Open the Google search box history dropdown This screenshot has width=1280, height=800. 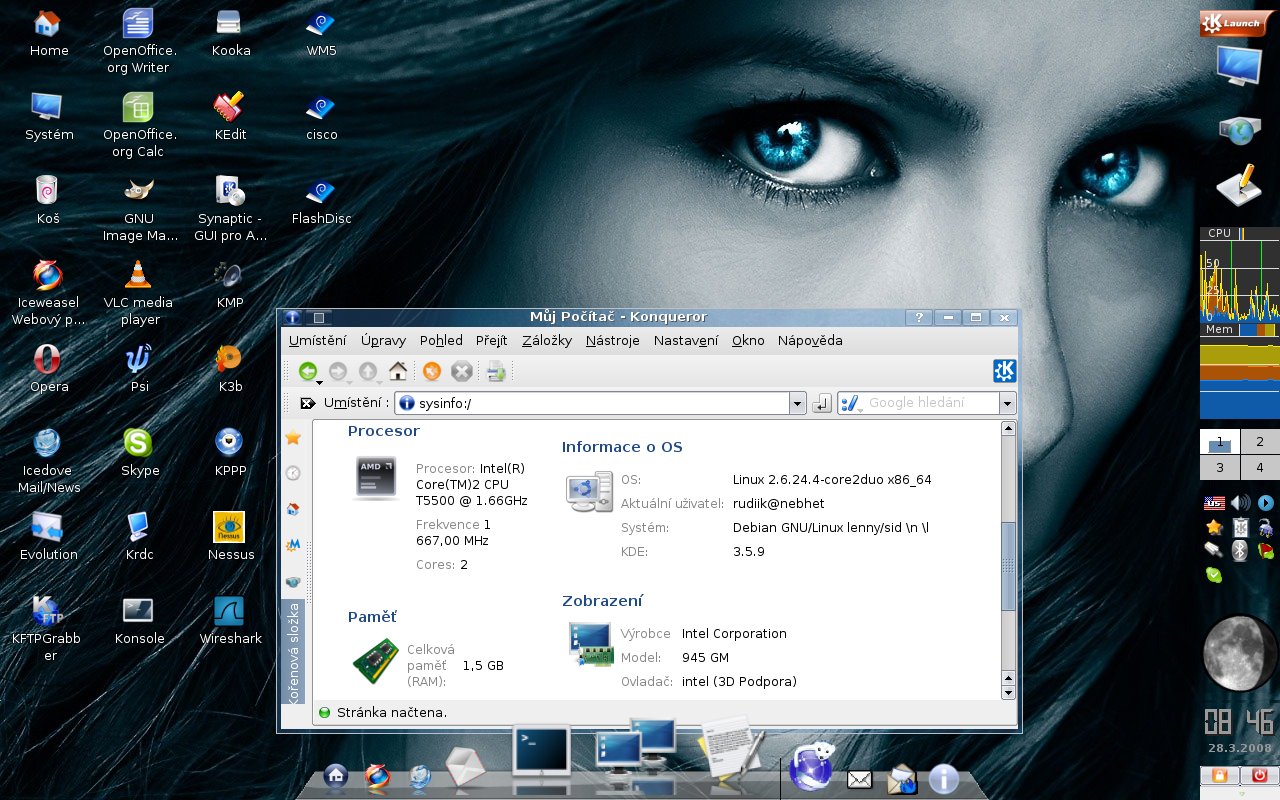pyautogui.click(x=1007, y=403)
